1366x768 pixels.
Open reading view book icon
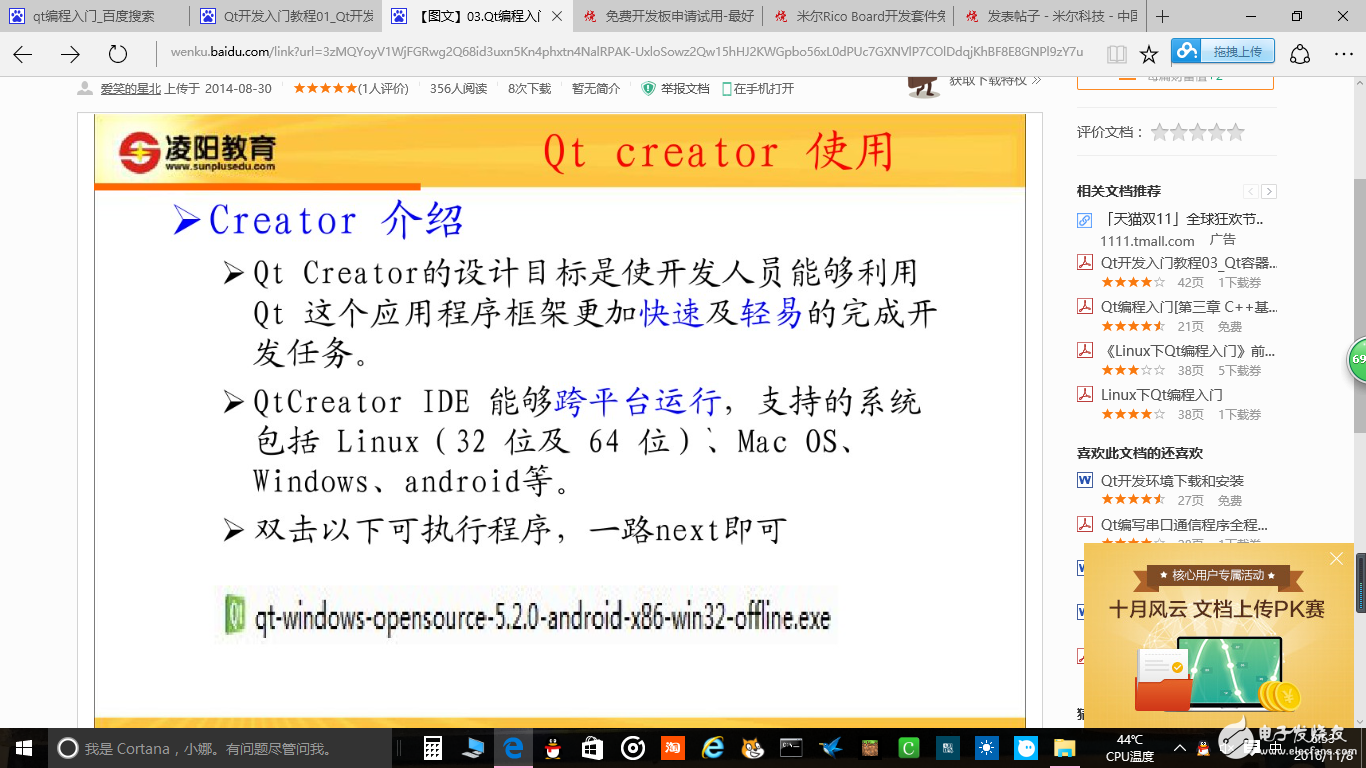pos(1117,54)
